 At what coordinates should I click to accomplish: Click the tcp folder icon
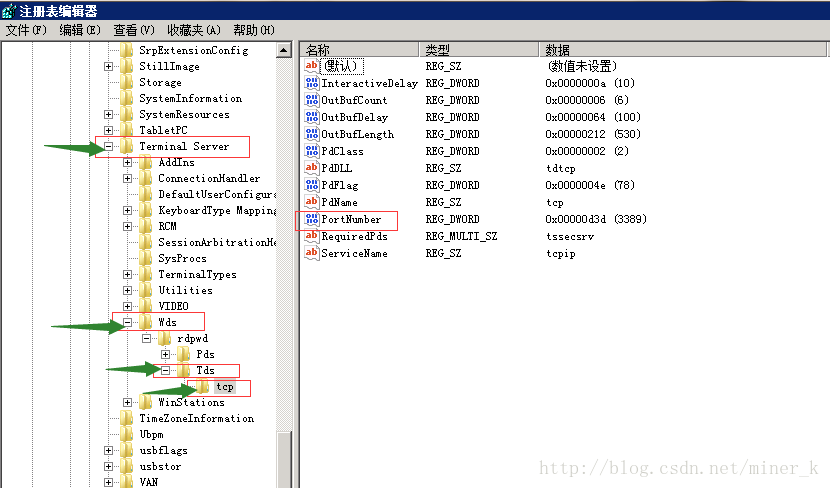click(x=203, y=386)
